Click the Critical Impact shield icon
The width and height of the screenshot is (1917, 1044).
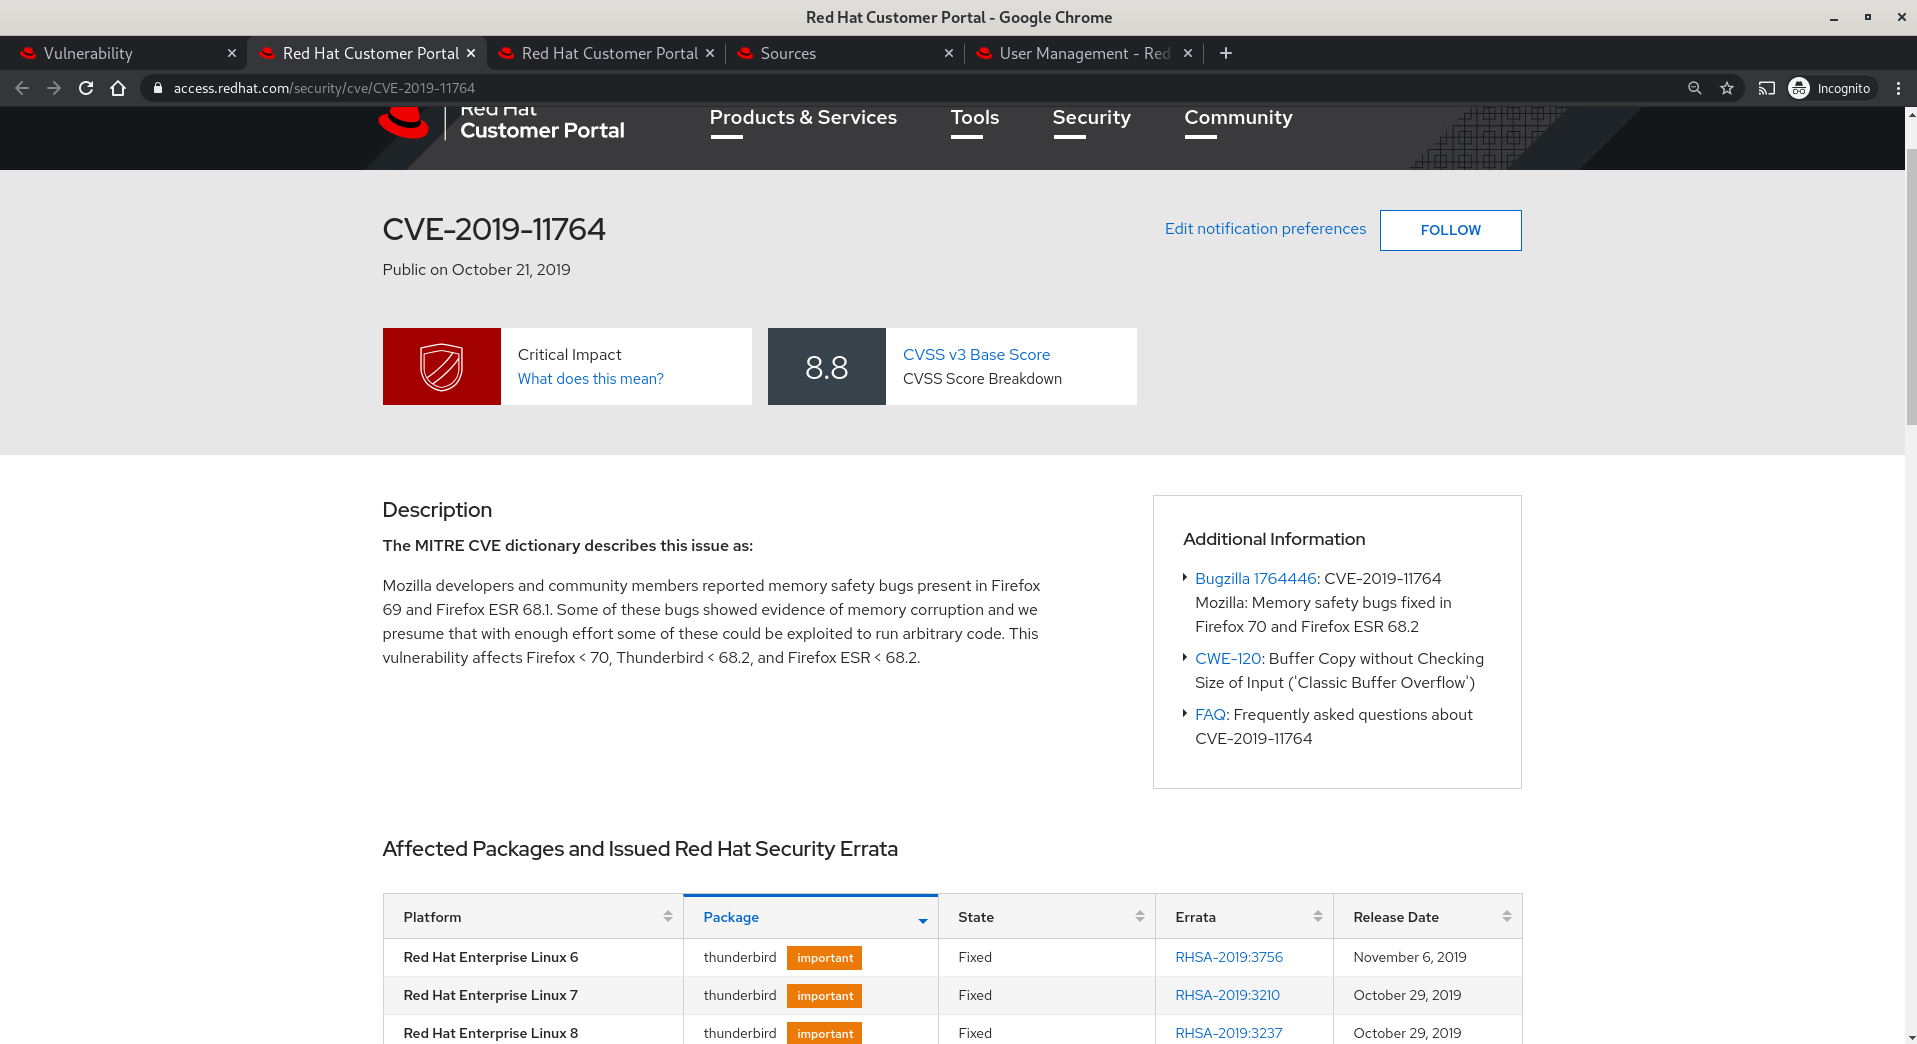tap(441, 367)
